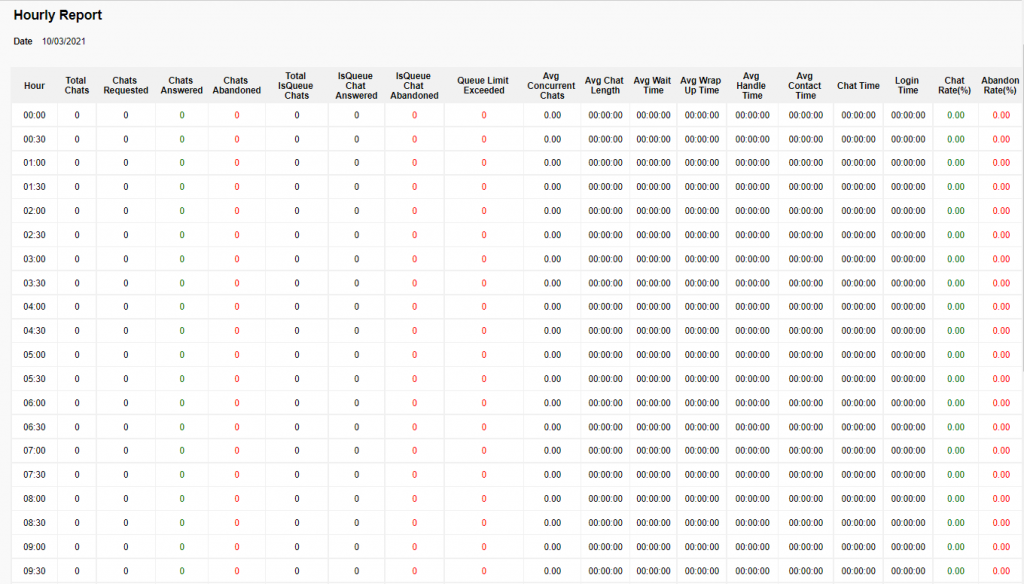This screenshot has width=1024, height=584.
Task: Click the Login Time column header
Action: 907,86
